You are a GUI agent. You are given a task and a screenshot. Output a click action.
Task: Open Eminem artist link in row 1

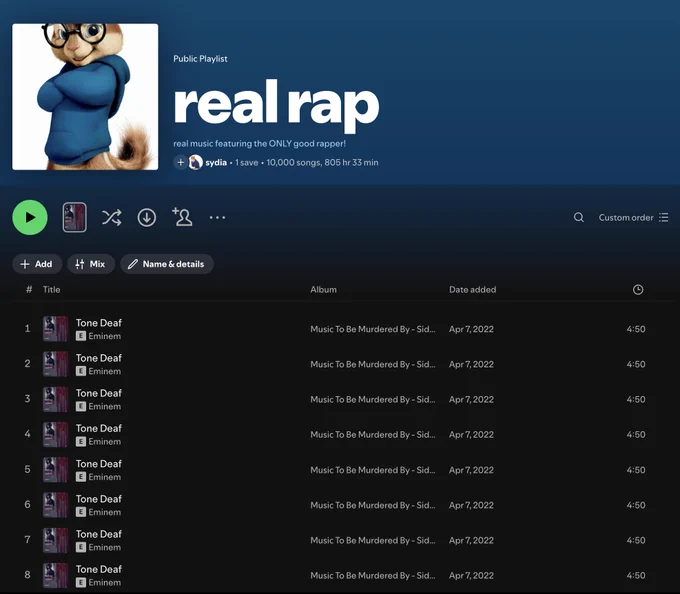[x=105, y=336]
